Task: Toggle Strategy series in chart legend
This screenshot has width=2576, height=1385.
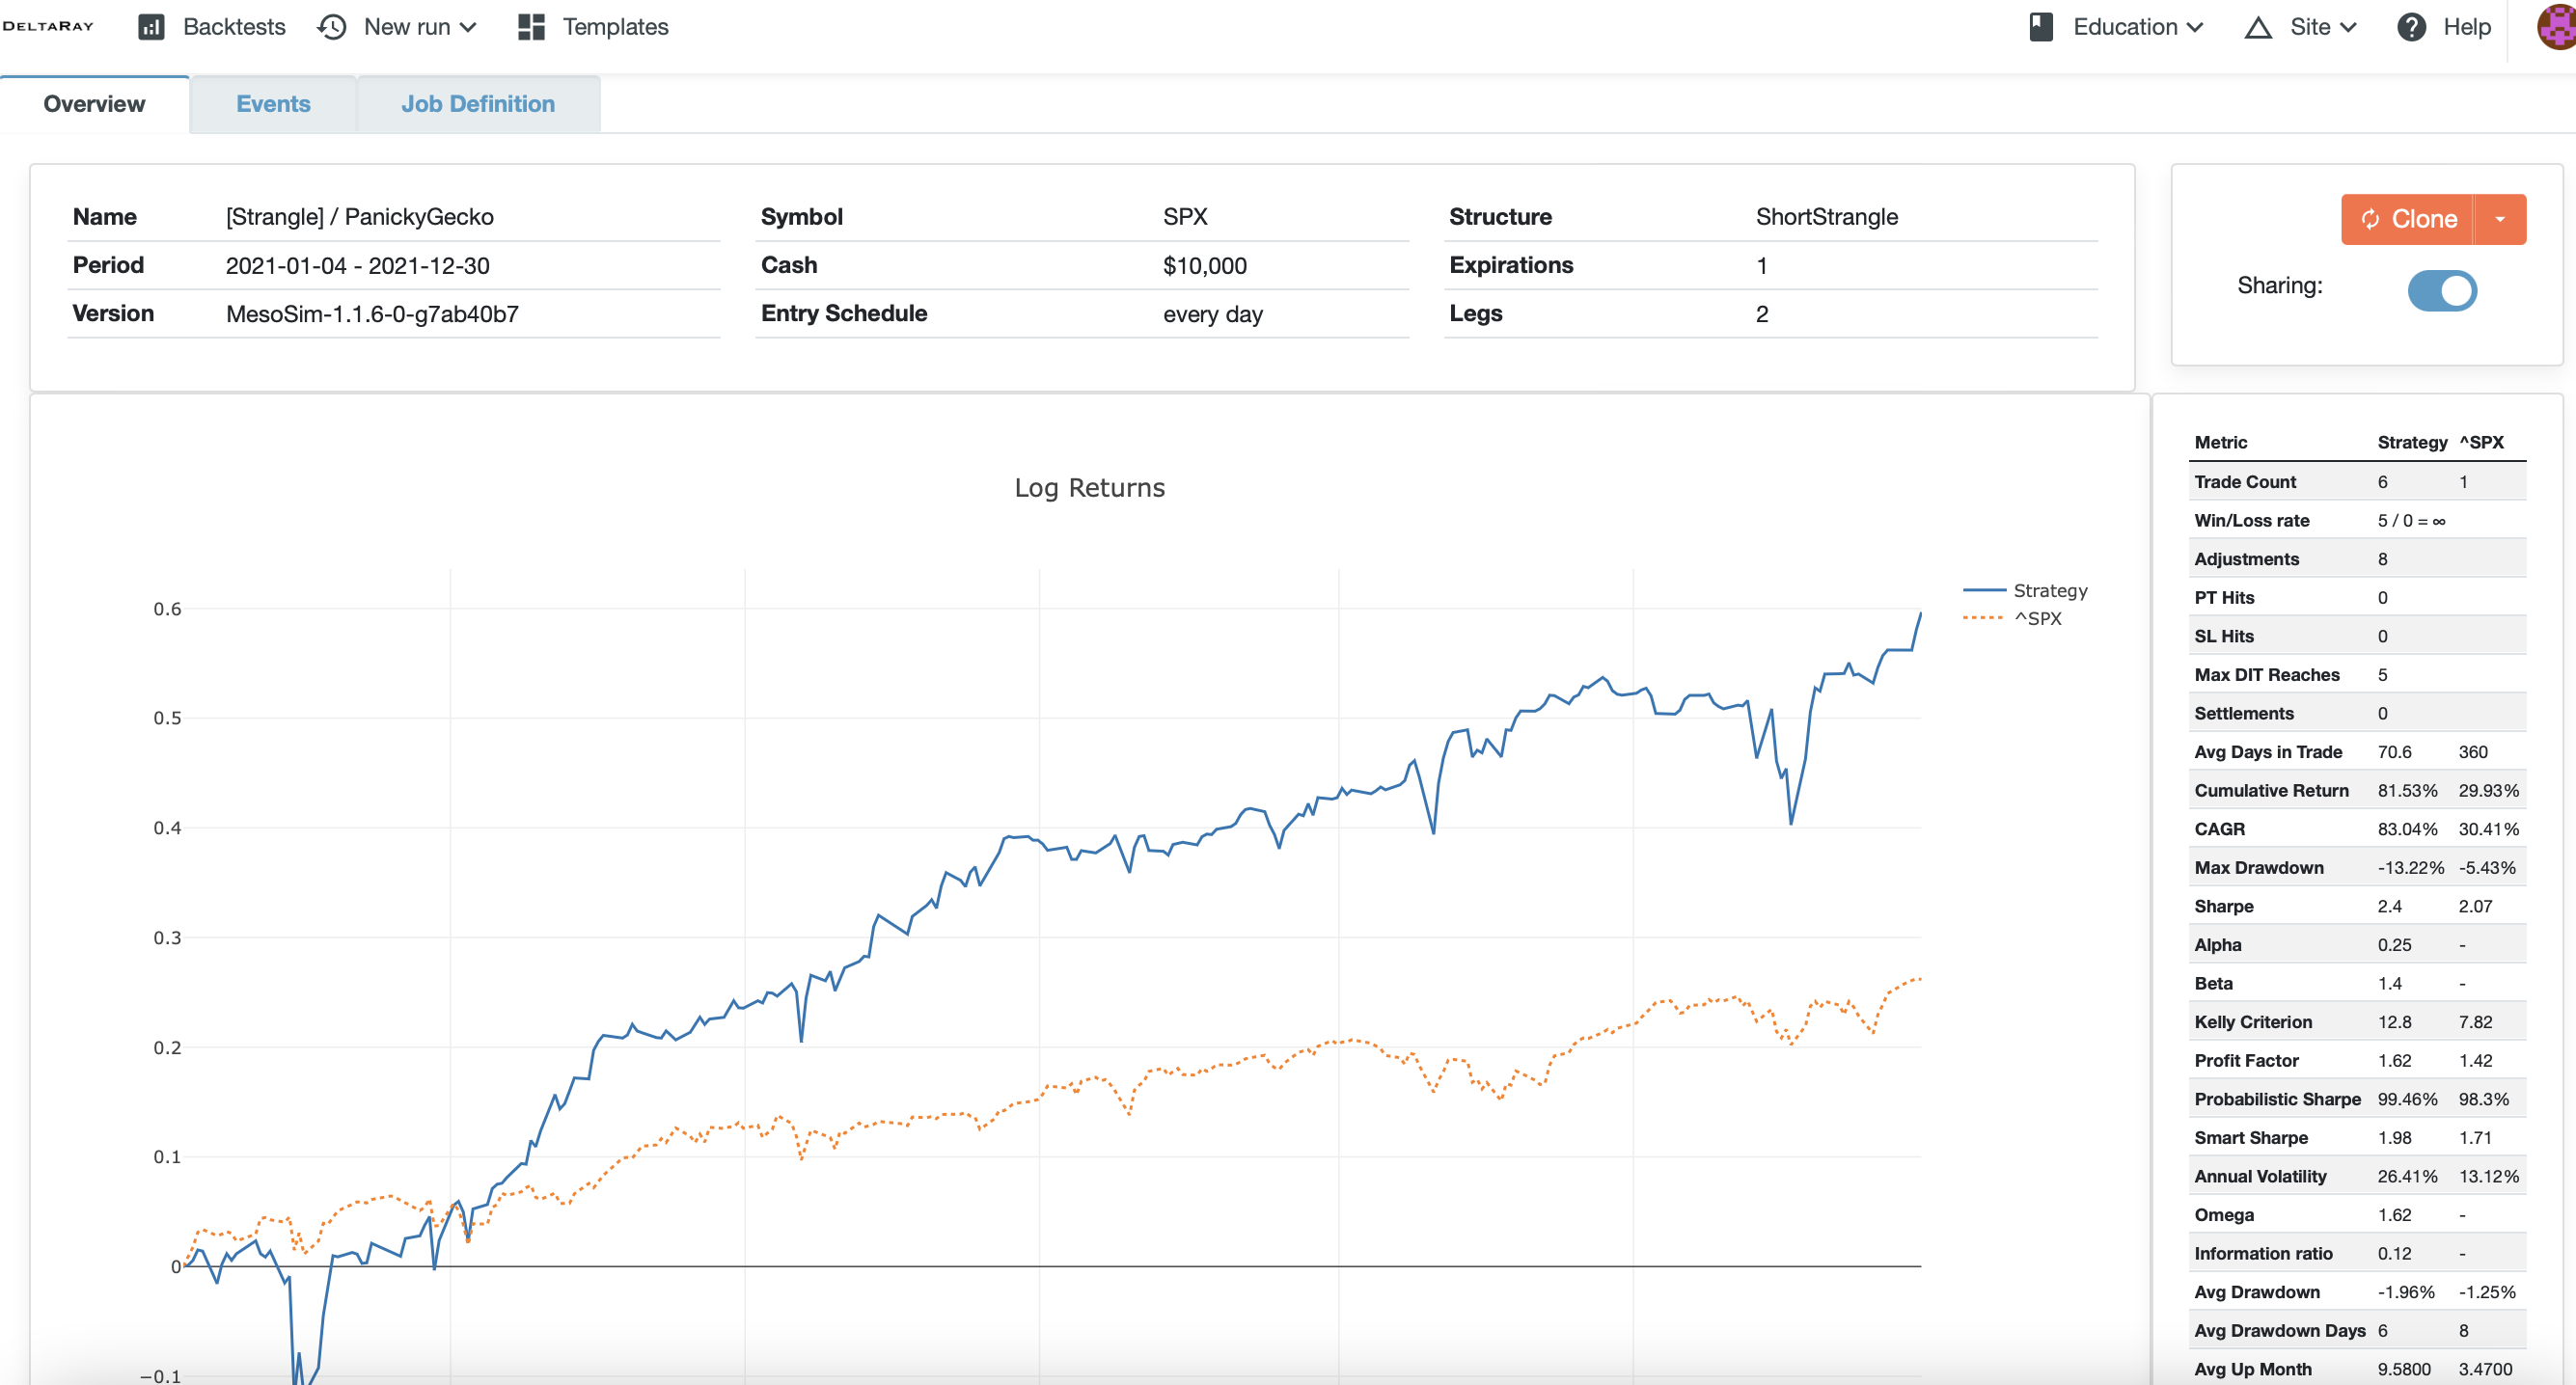Action: coord(2049,590)
